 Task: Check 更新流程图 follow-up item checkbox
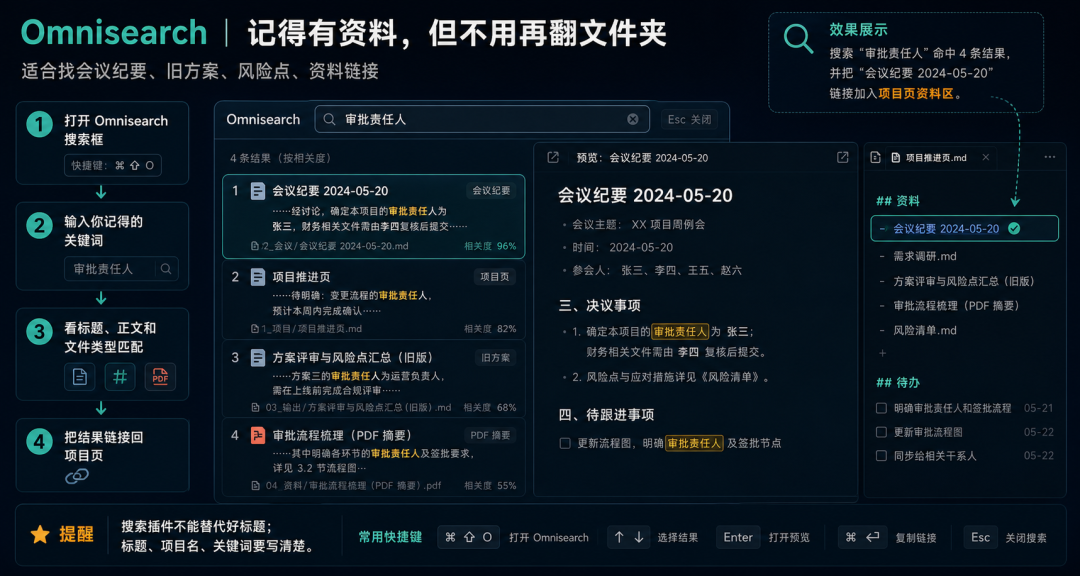coord(565,444)
